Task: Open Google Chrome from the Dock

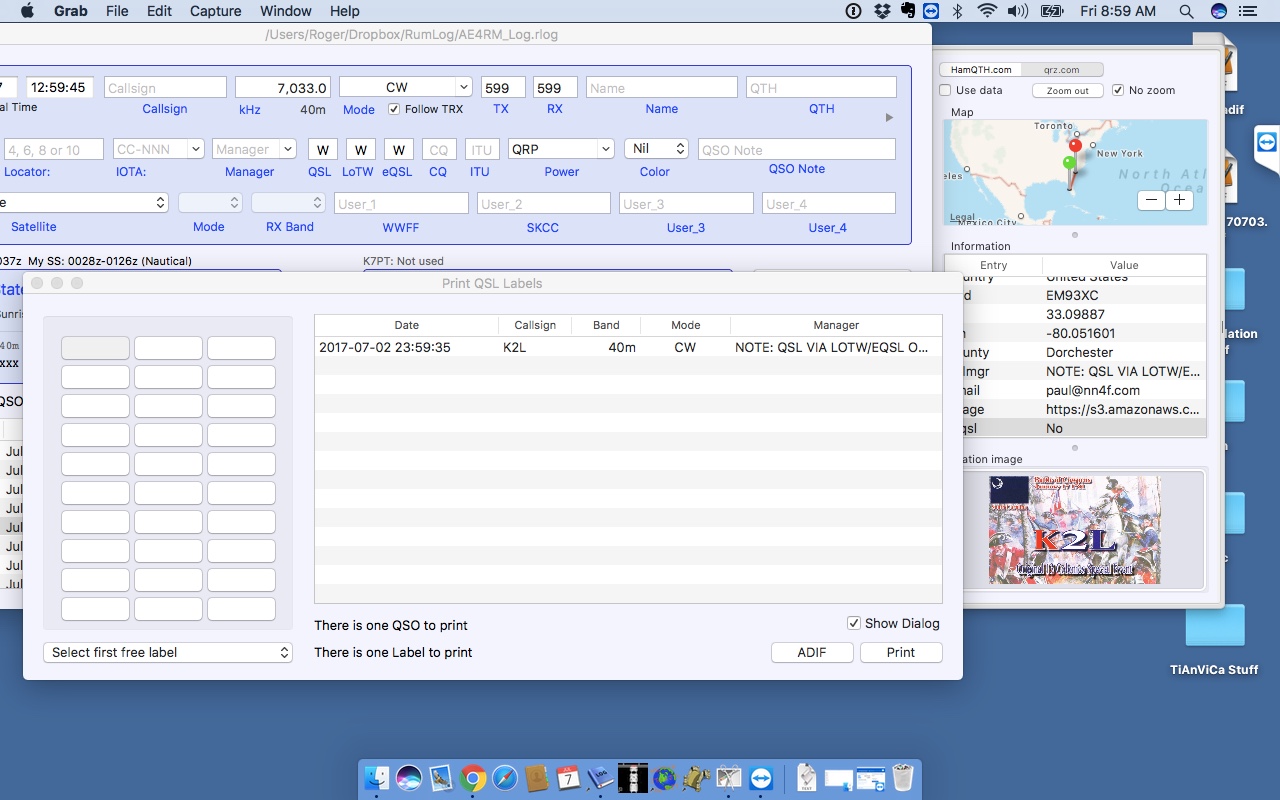Action: click(473, 778)
